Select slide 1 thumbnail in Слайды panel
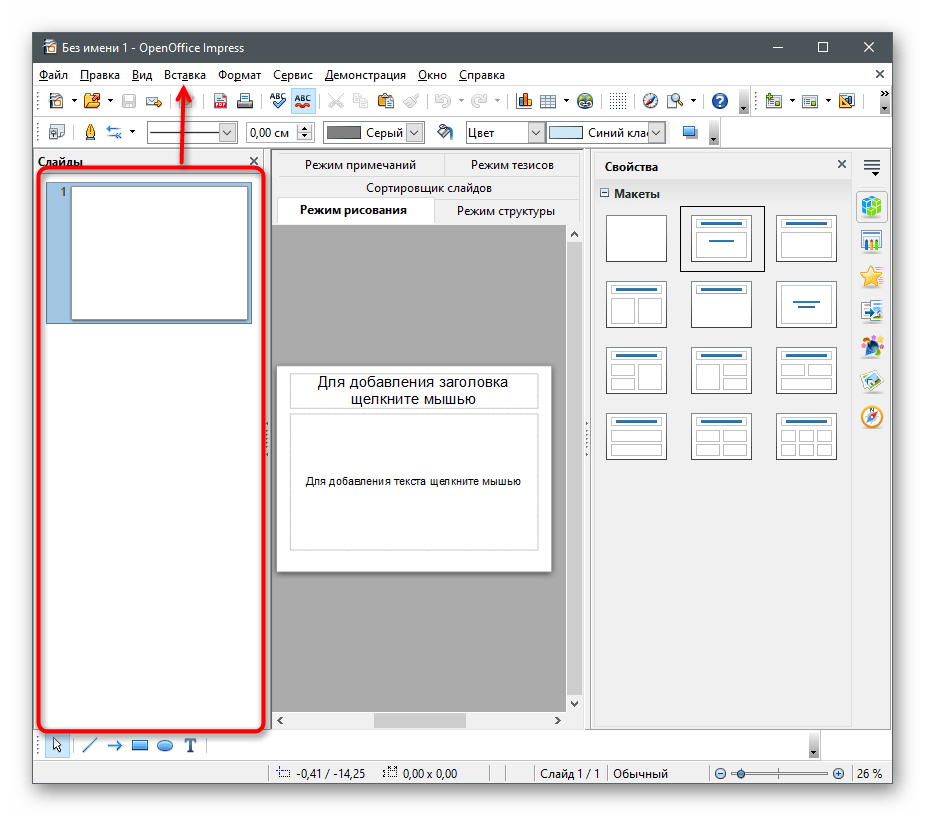The width and height of the screenshot is (925, 816). pos(159,253)
